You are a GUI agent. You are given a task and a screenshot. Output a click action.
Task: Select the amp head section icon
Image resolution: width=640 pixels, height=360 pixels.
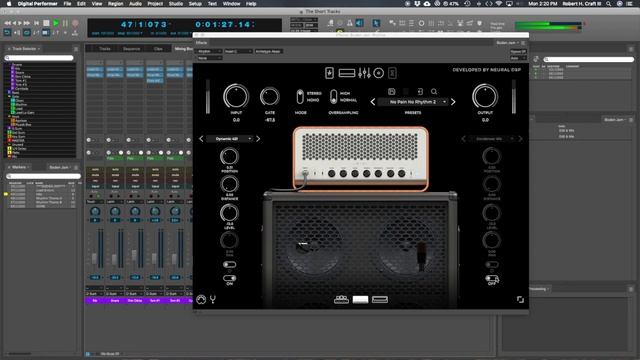pos(347,73)
